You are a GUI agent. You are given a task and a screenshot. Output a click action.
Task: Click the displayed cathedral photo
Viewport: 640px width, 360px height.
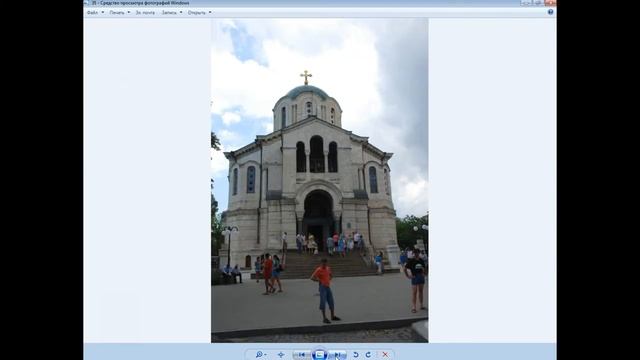click(x=320, y=180)
